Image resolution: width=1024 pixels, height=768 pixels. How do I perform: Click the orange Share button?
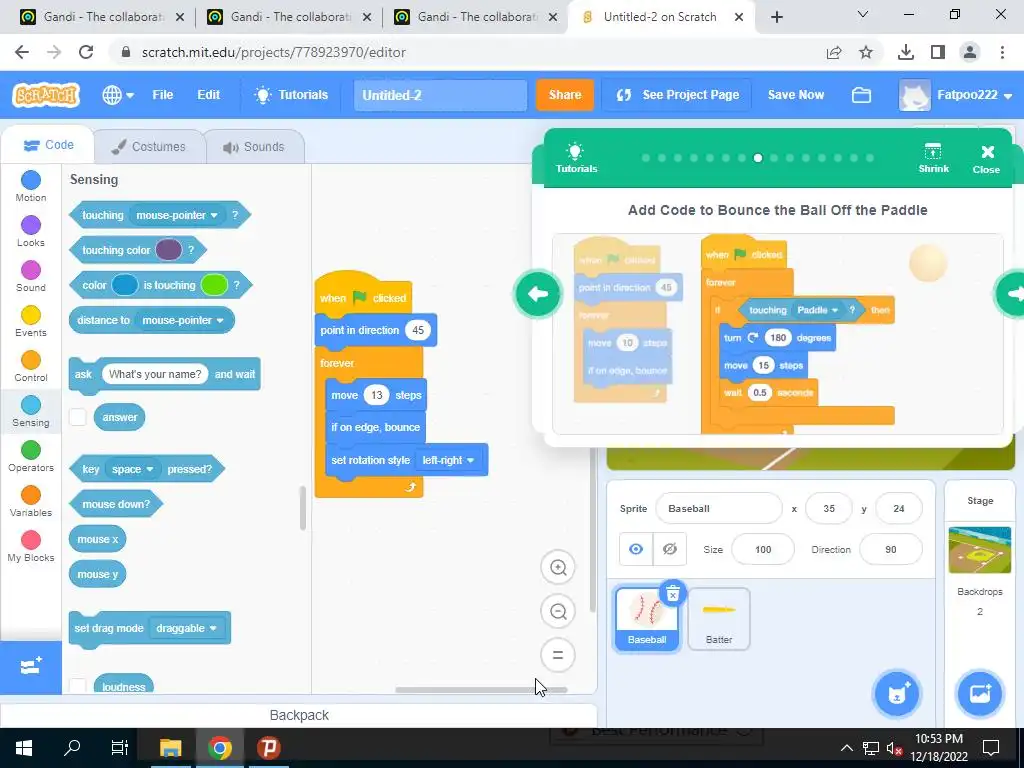(565, 95)
